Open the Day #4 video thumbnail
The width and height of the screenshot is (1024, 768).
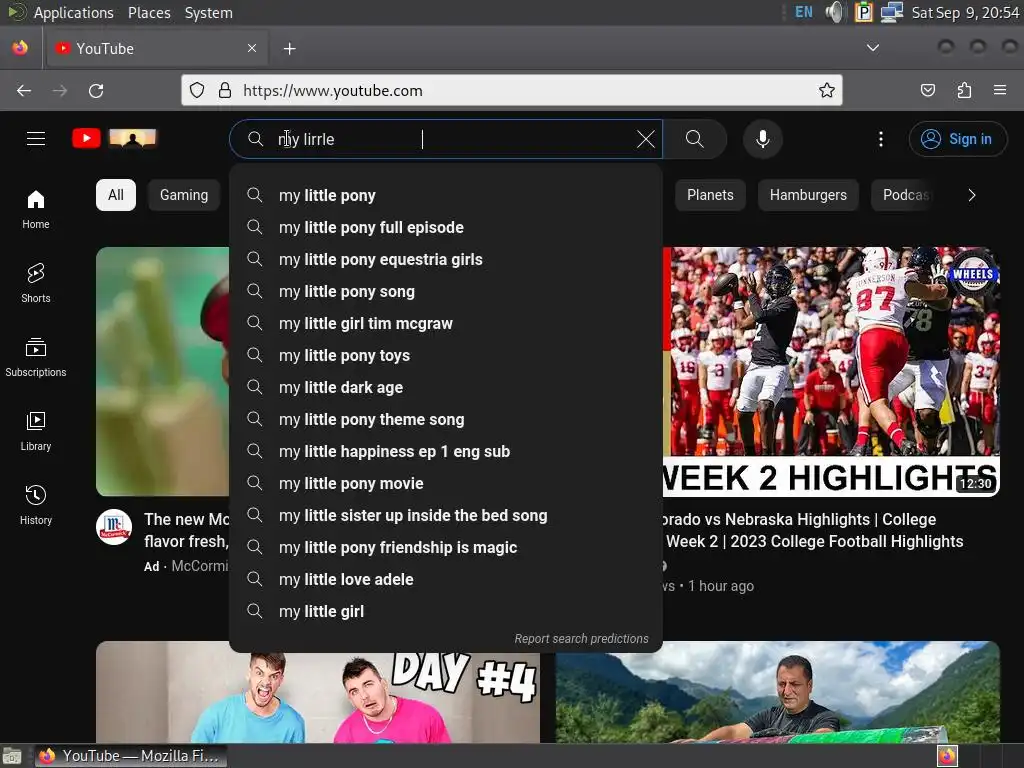[x=318, y=692]
